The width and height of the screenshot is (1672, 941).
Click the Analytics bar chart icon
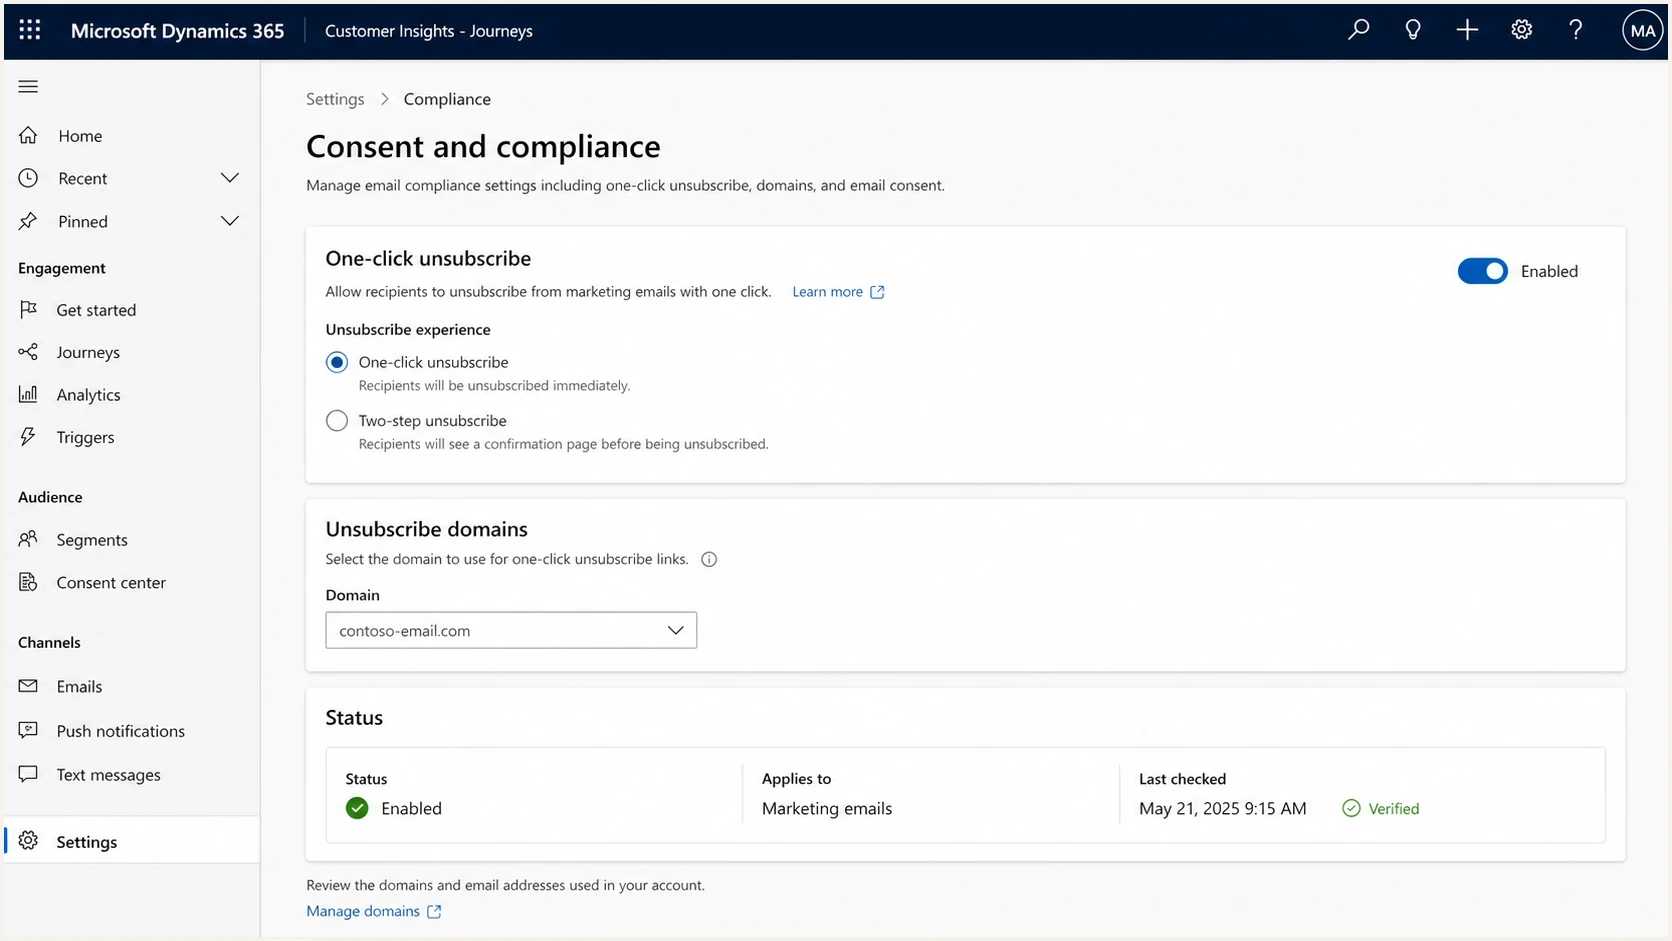pyautogui.click(x=28, y=394)
